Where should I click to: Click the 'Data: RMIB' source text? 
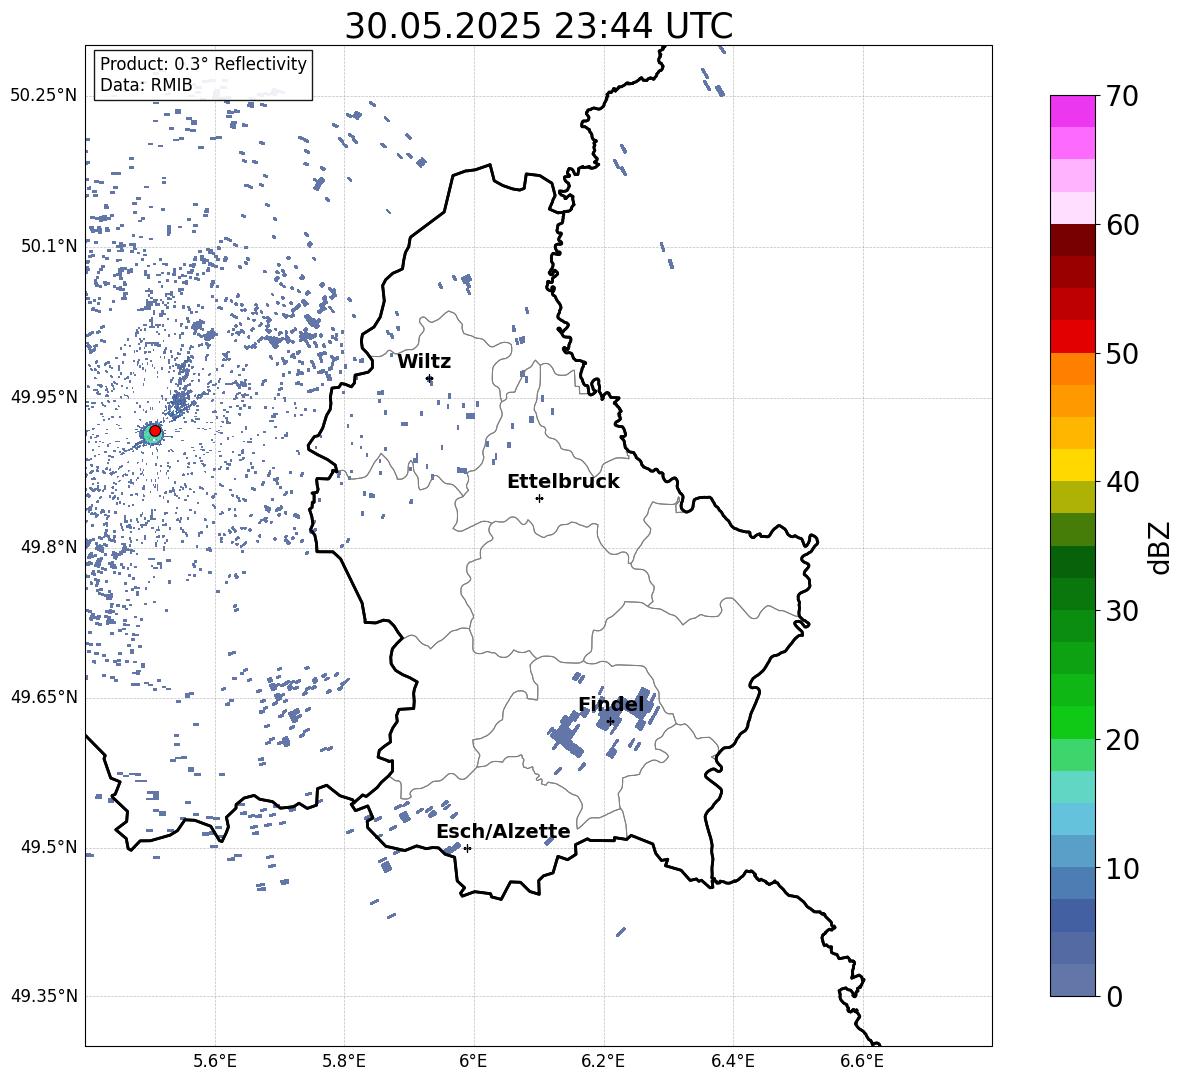[x=146, y=85]
